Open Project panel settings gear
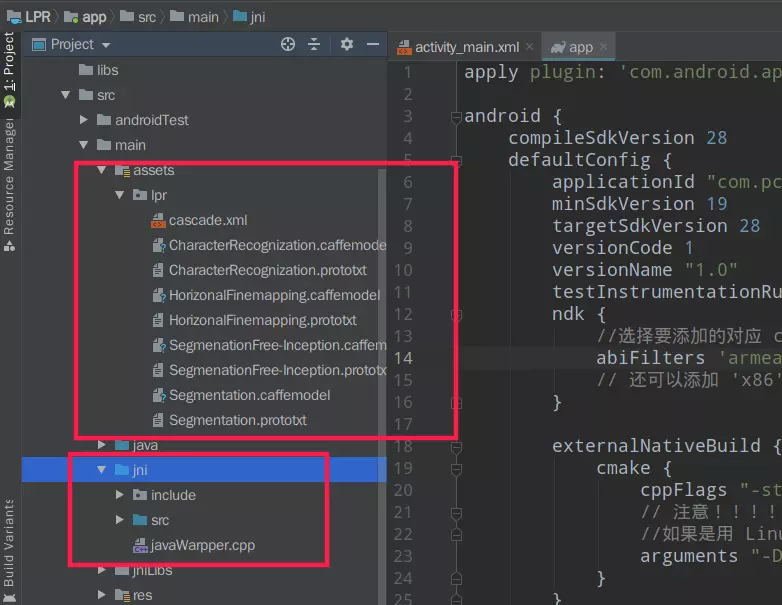 (347, 44)
